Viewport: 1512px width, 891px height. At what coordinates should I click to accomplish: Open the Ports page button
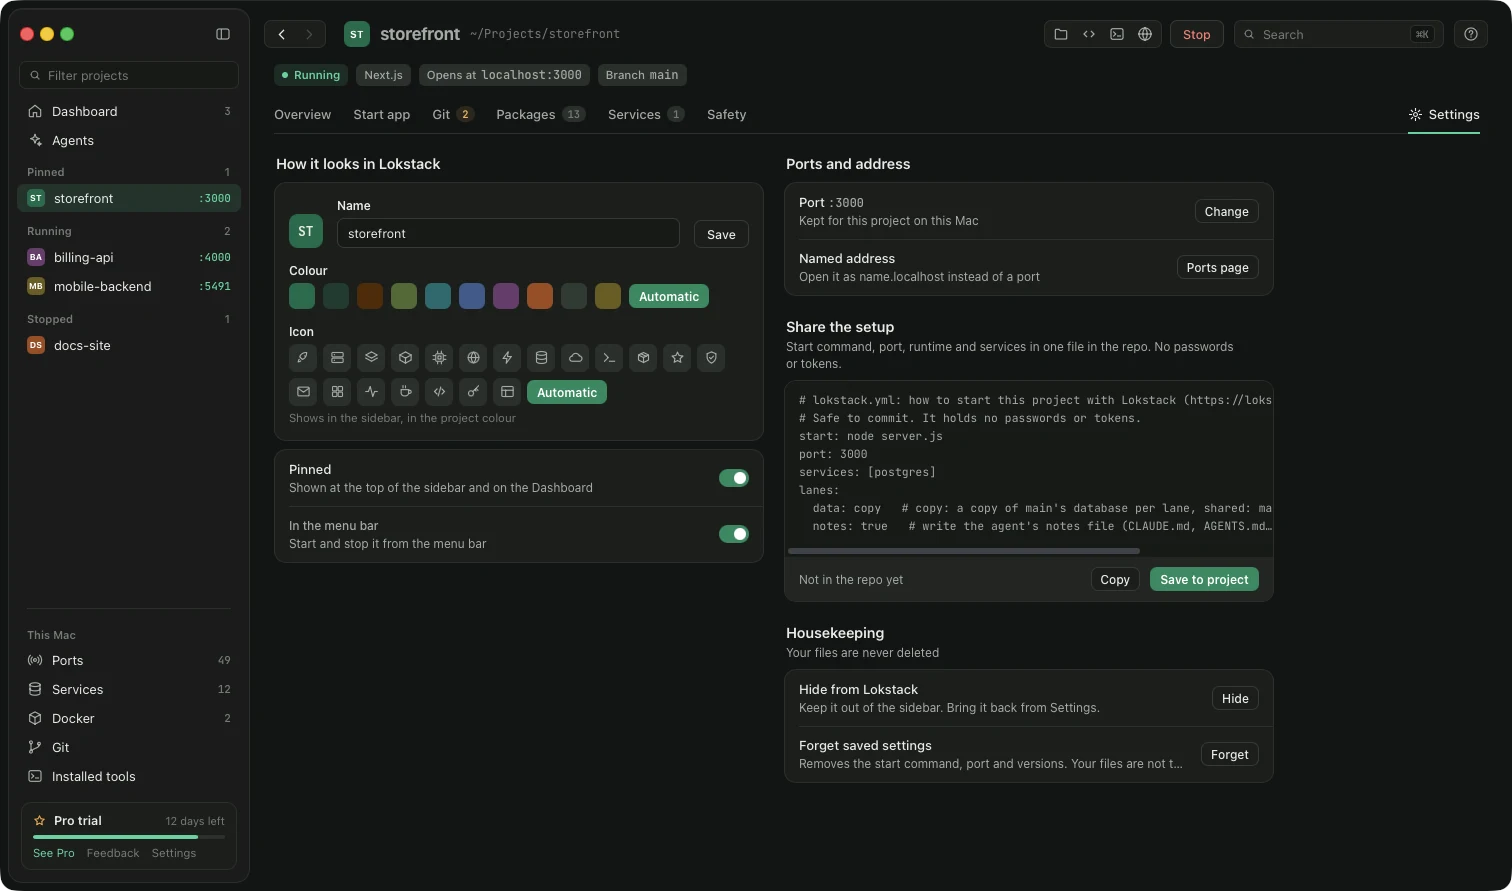tap(1218, 267)
